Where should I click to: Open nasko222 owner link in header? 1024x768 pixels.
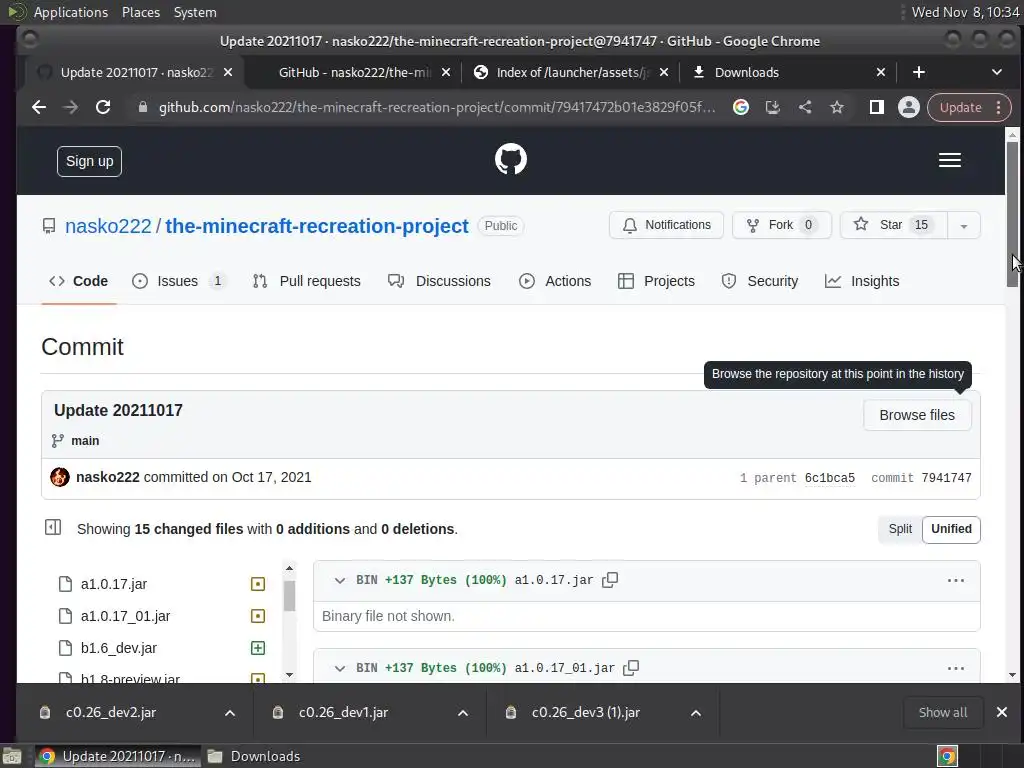tap(108, 226)
